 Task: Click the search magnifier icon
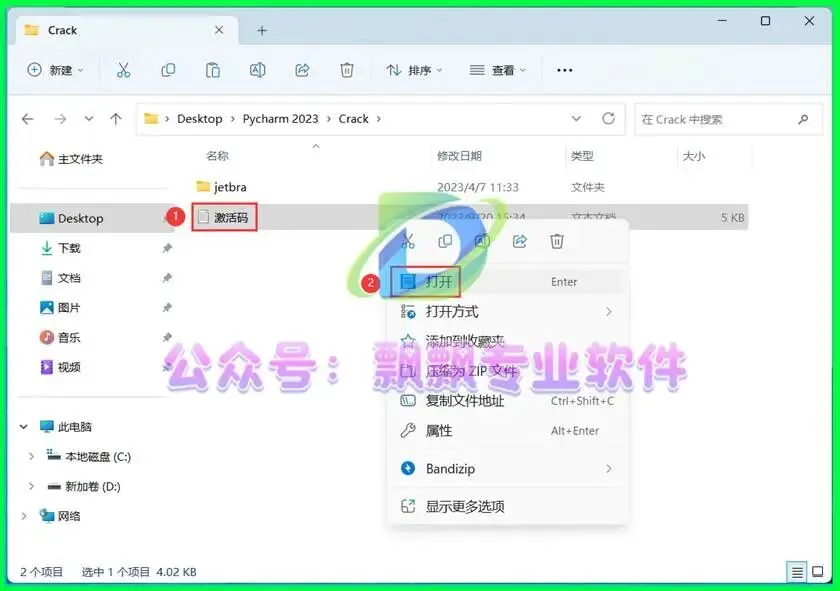[803, 119]
